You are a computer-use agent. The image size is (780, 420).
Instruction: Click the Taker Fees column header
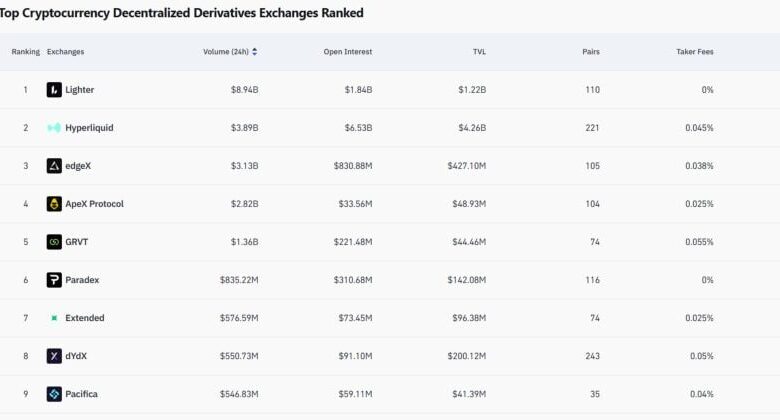click(694, 52)
